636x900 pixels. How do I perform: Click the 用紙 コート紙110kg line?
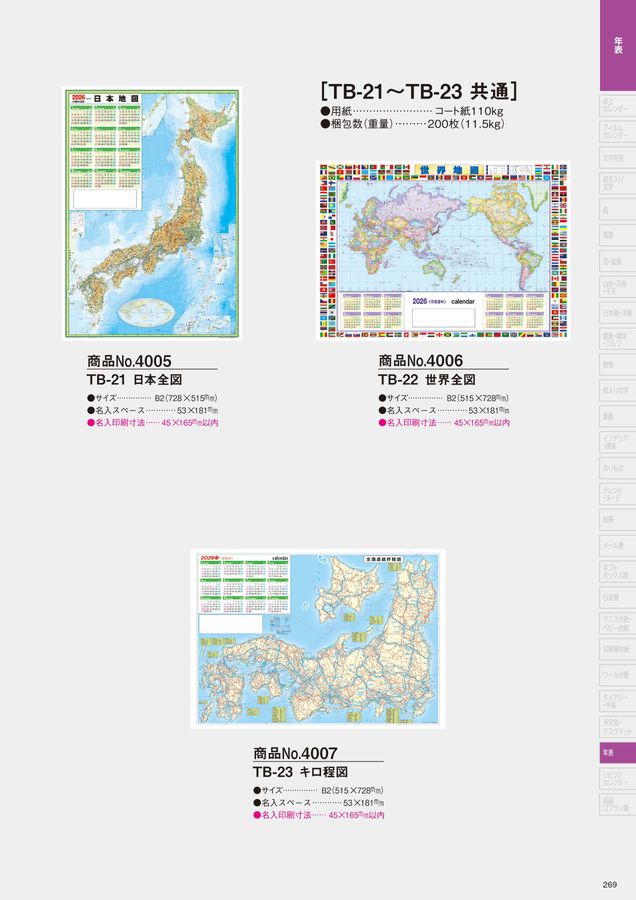tap(412, 111)
